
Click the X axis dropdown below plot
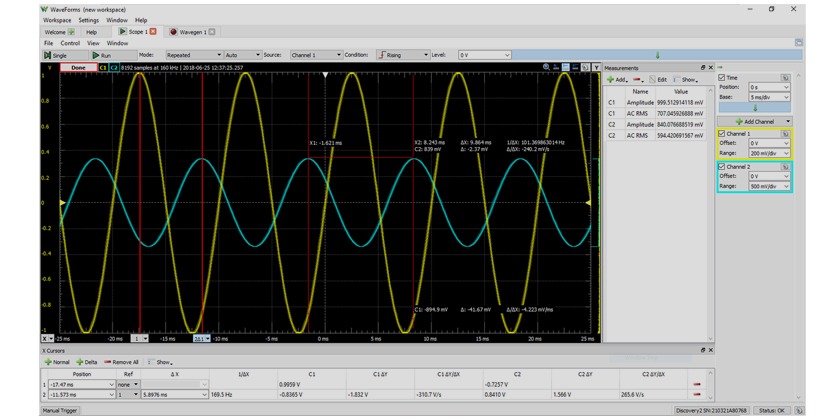[48, 339]
